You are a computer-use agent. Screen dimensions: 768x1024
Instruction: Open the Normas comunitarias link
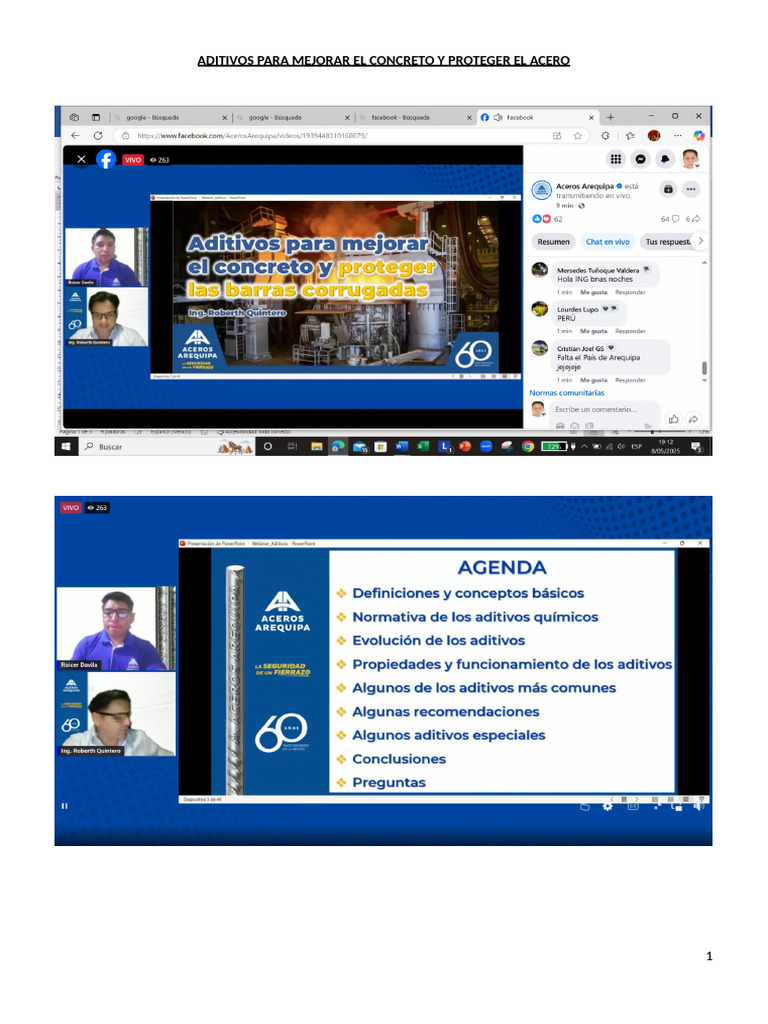click(566, 392)
